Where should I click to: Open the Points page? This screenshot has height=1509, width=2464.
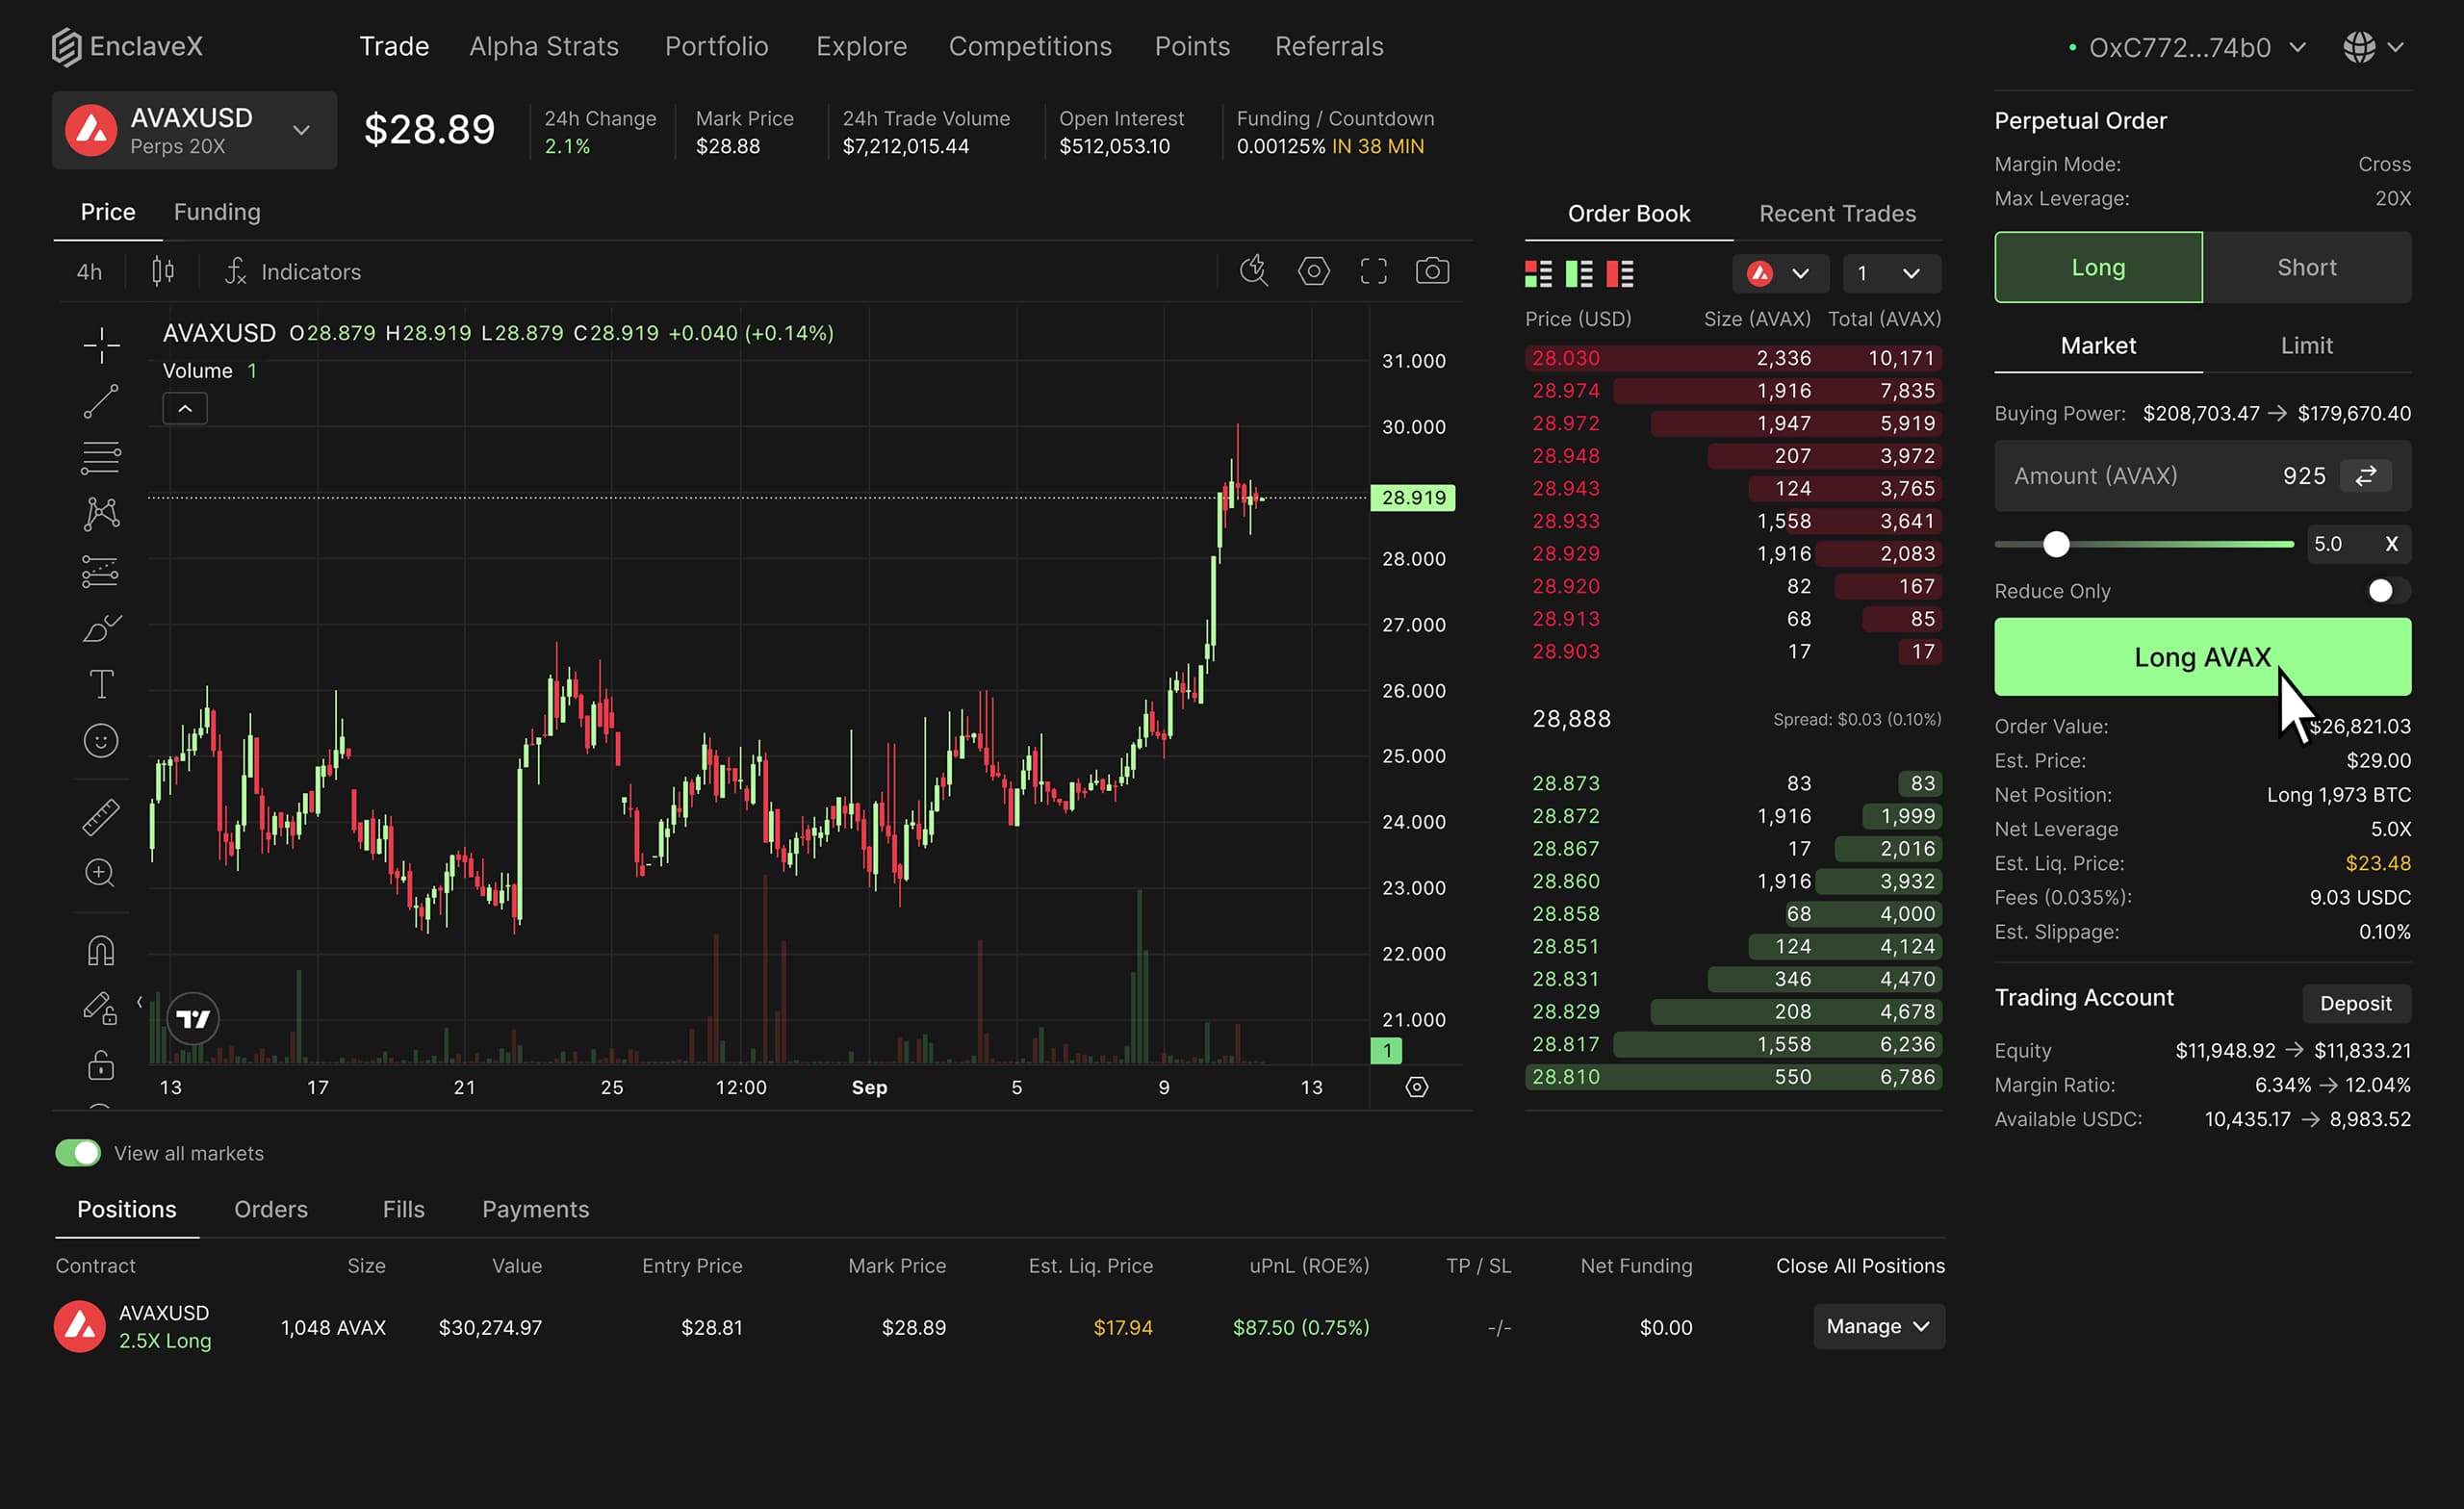click(1193, 46)
